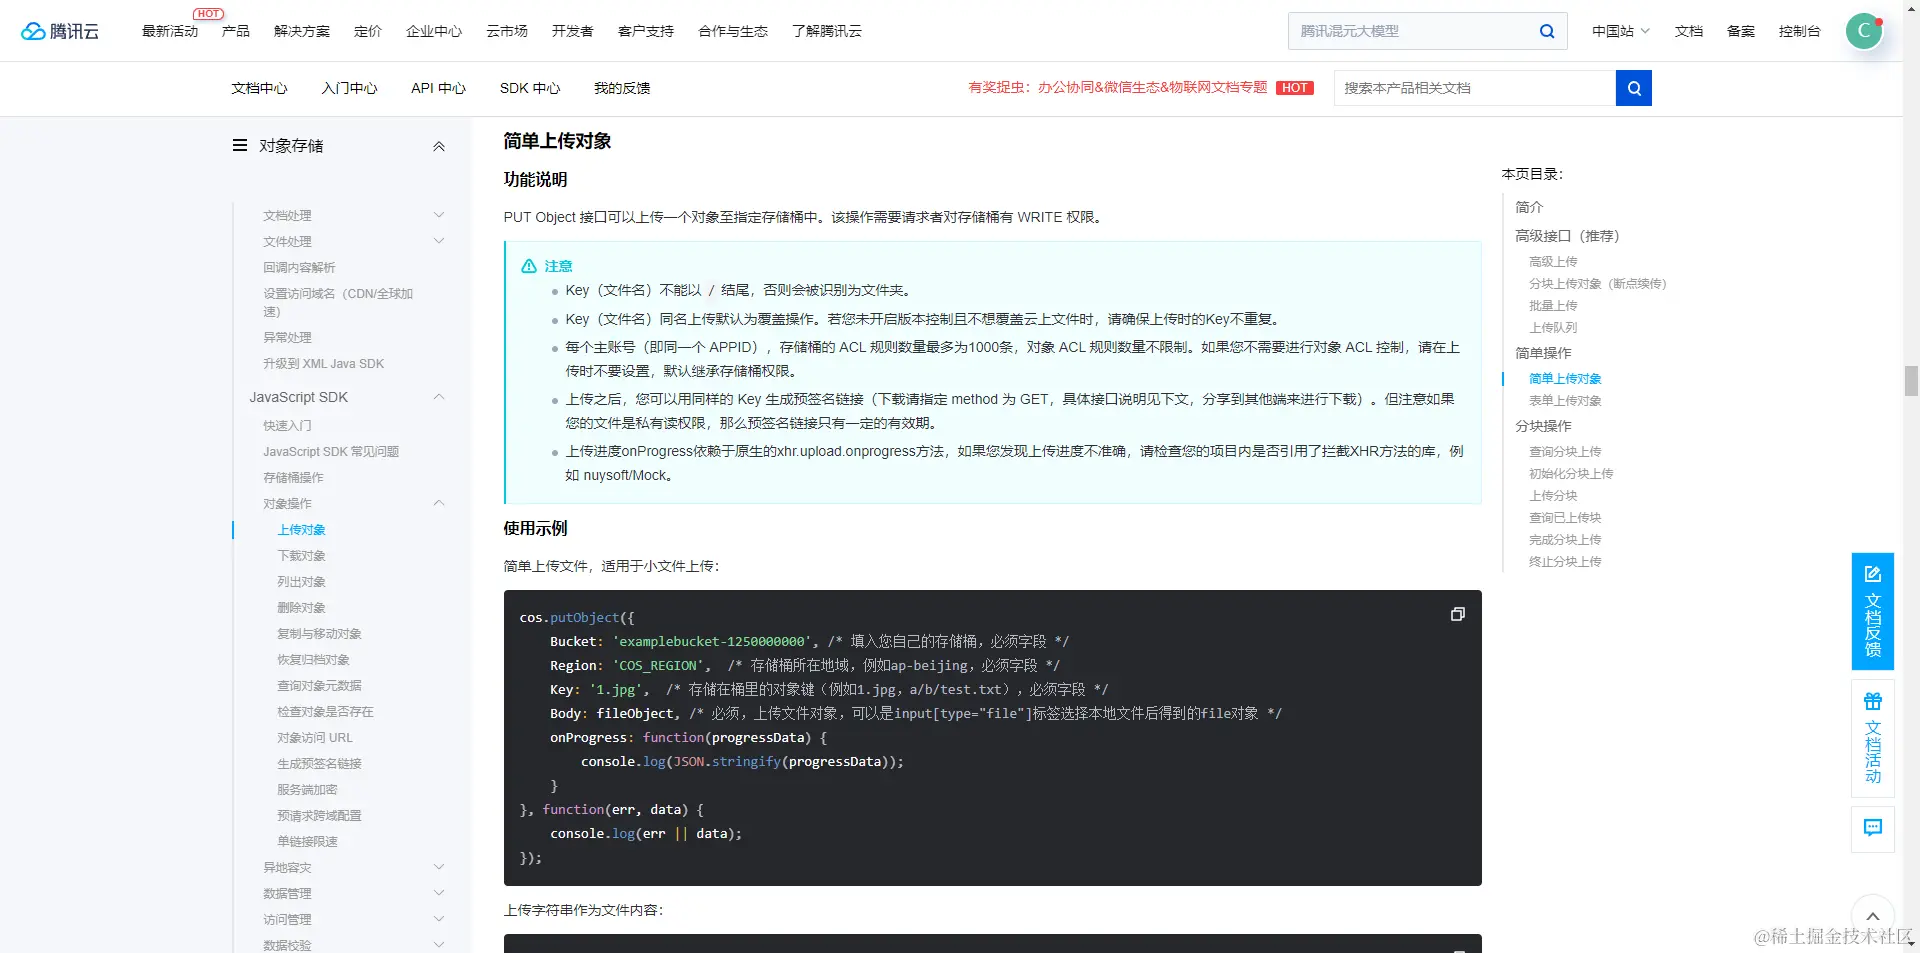This screenshot has height=953, width=1920.
Task: Open the 备案 link in header
Action: (1741, 31)
